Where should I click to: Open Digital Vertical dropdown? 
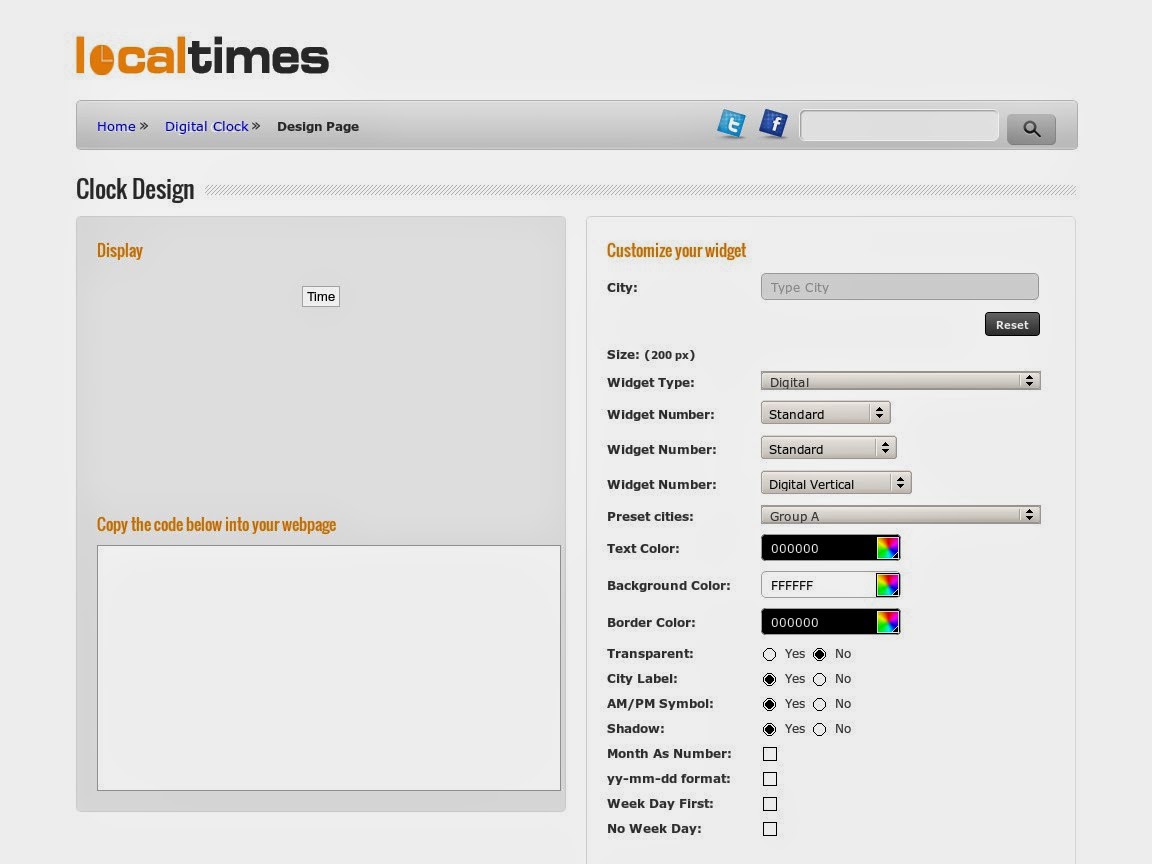click(x=836, y=483)
